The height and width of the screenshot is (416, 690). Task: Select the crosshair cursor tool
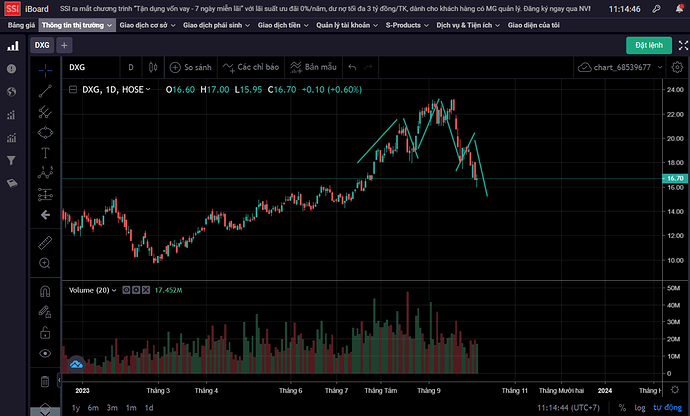click(45, 70)
